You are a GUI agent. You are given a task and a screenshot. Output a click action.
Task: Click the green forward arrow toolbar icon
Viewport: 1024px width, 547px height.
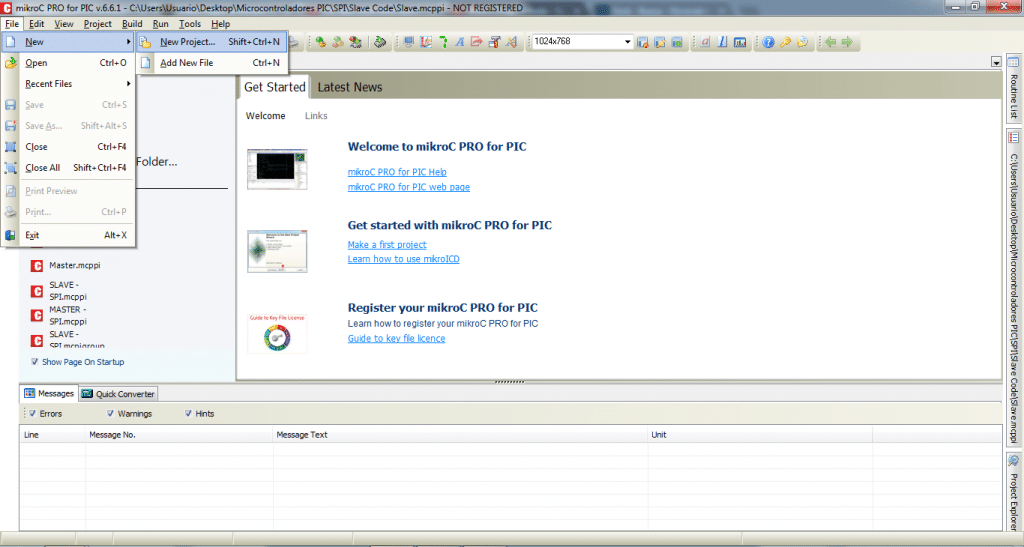pyautogui.click(x=847, y=43)
